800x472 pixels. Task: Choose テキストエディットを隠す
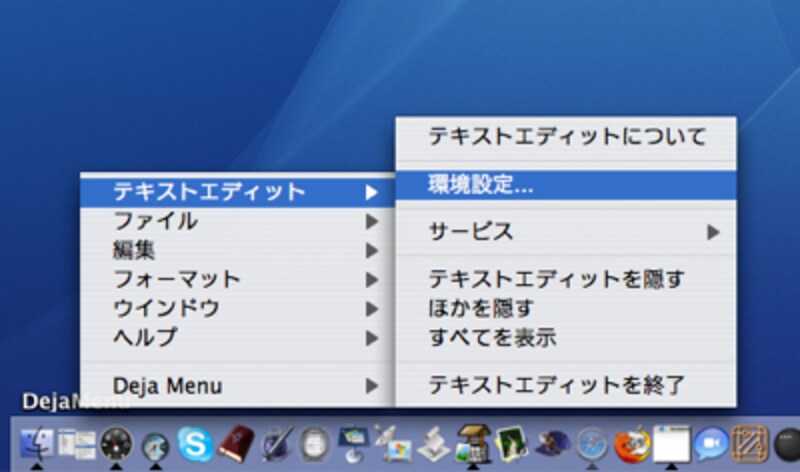(x=566, y=280)
